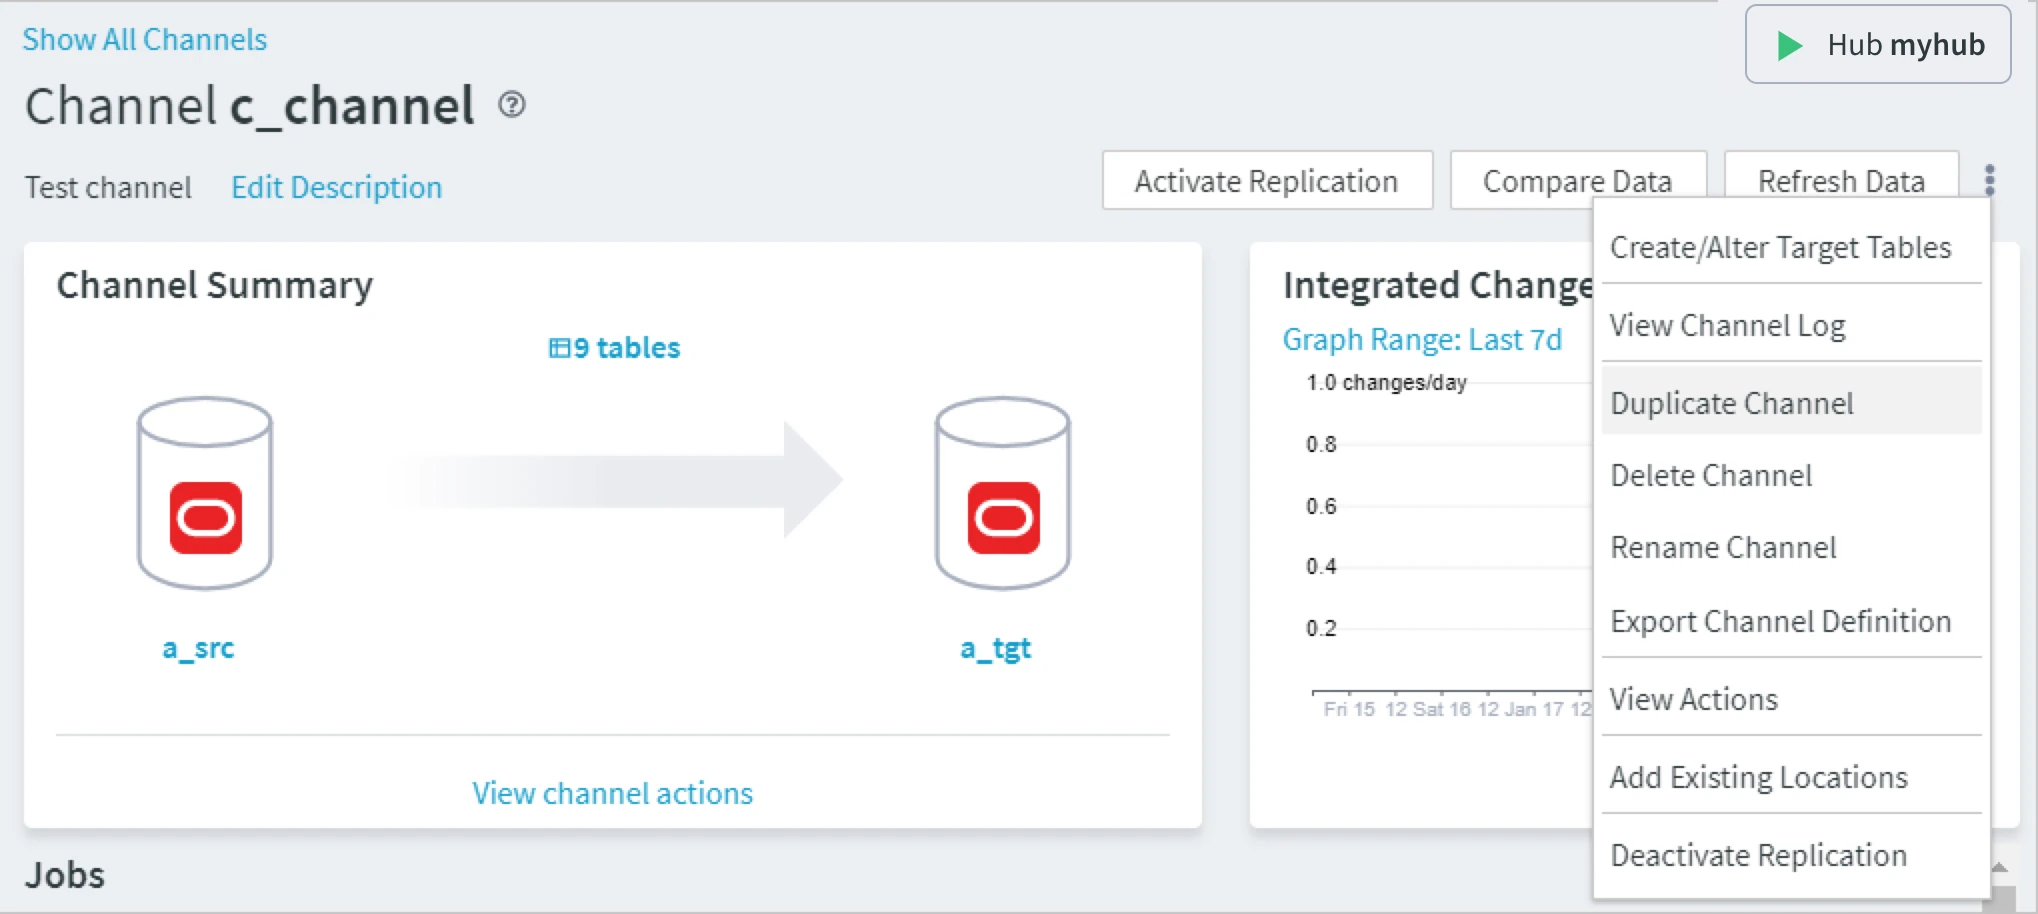Click the scrollbar up arrow near Jobs
Image resolution: width=2038 pixels, height=914 pixels.
point(1999,868)
